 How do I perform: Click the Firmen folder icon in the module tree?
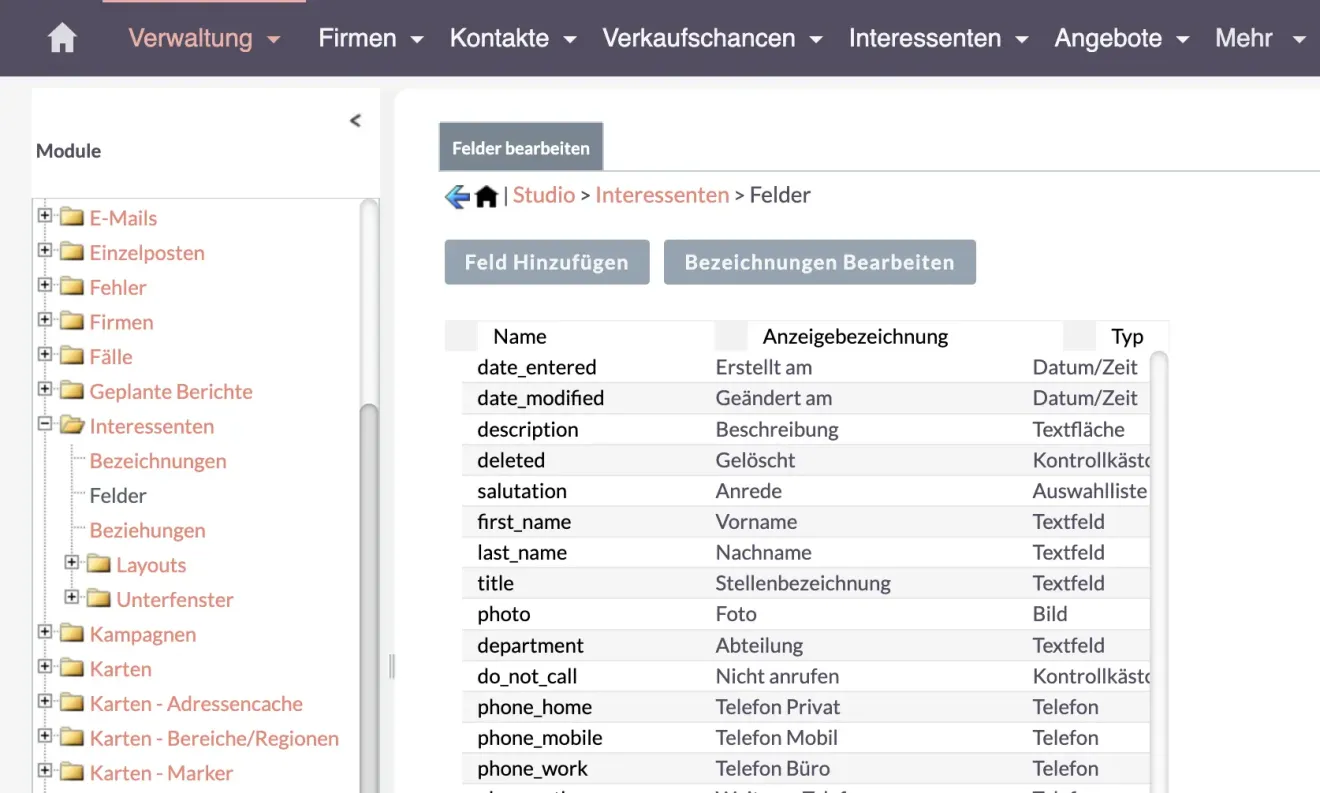coord(69,321)
